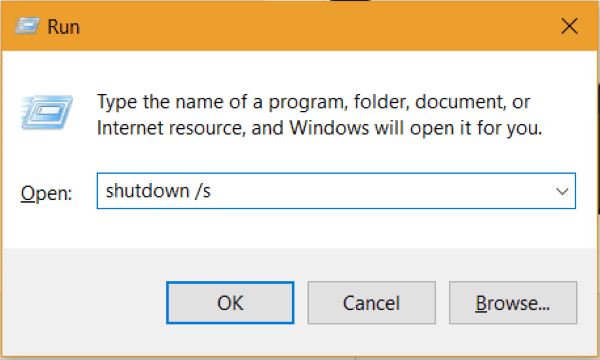This screenshot has height=360, width=600.
Task: Open the file picker via Browse...
Action: (x=513, y=303)
